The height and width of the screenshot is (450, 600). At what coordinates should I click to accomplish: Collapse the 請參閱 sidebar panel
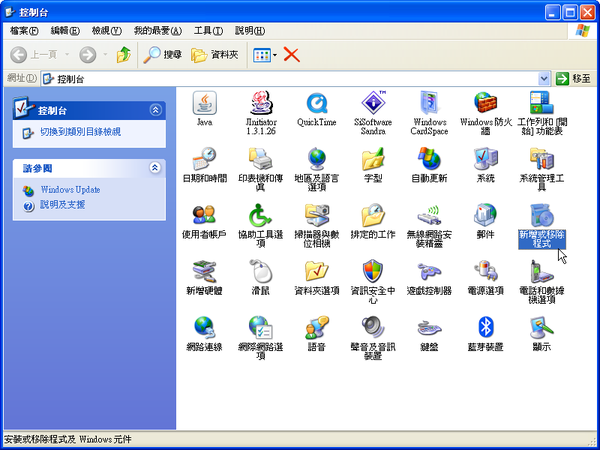click(155, 168)
